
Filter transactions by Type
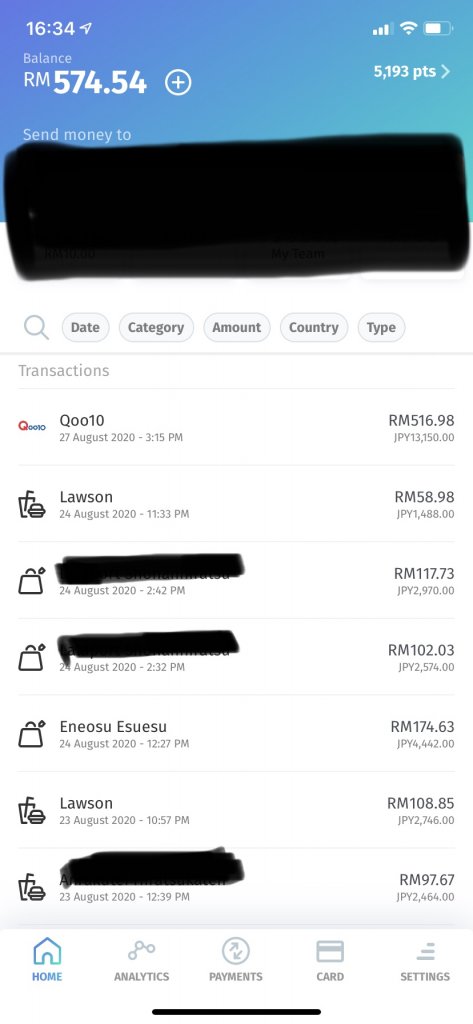pos(381,327)
